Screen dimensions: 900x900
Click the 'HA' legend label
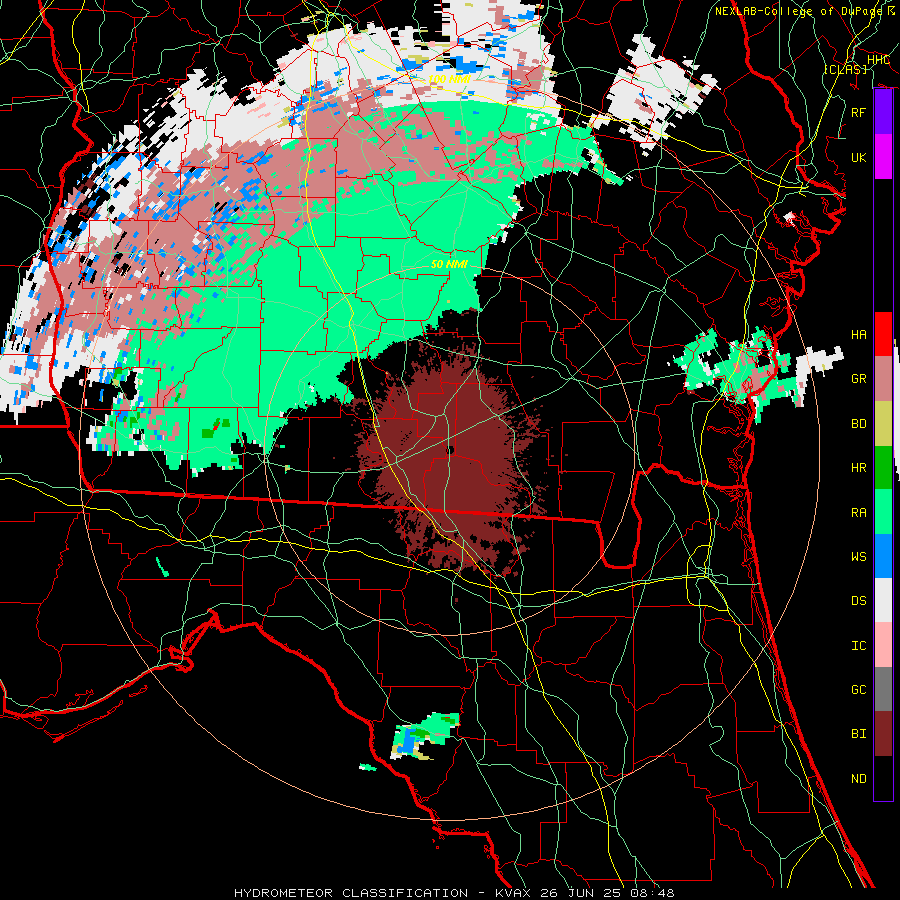click(x=859, y=334)
